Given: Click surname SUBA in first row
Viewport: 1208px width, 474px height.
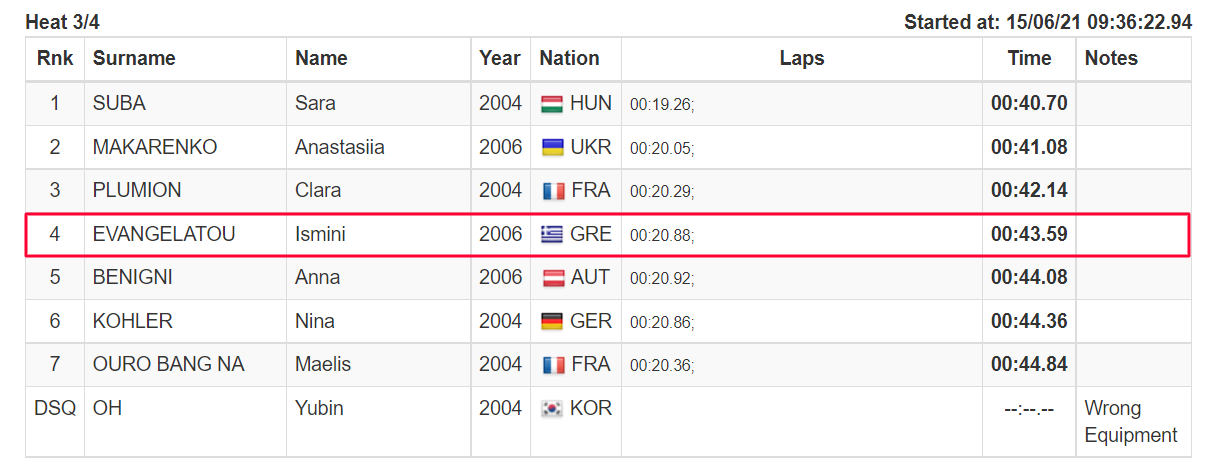Looking at the screenshot, I should (x=119, y=103).
